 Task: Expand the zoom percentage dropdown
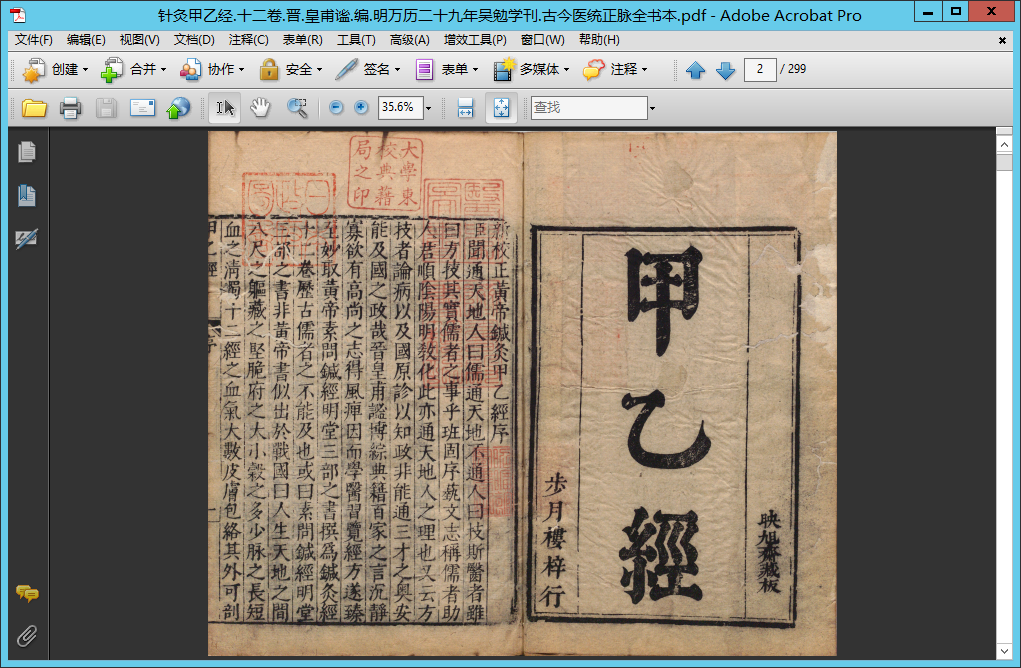(429, 108)
